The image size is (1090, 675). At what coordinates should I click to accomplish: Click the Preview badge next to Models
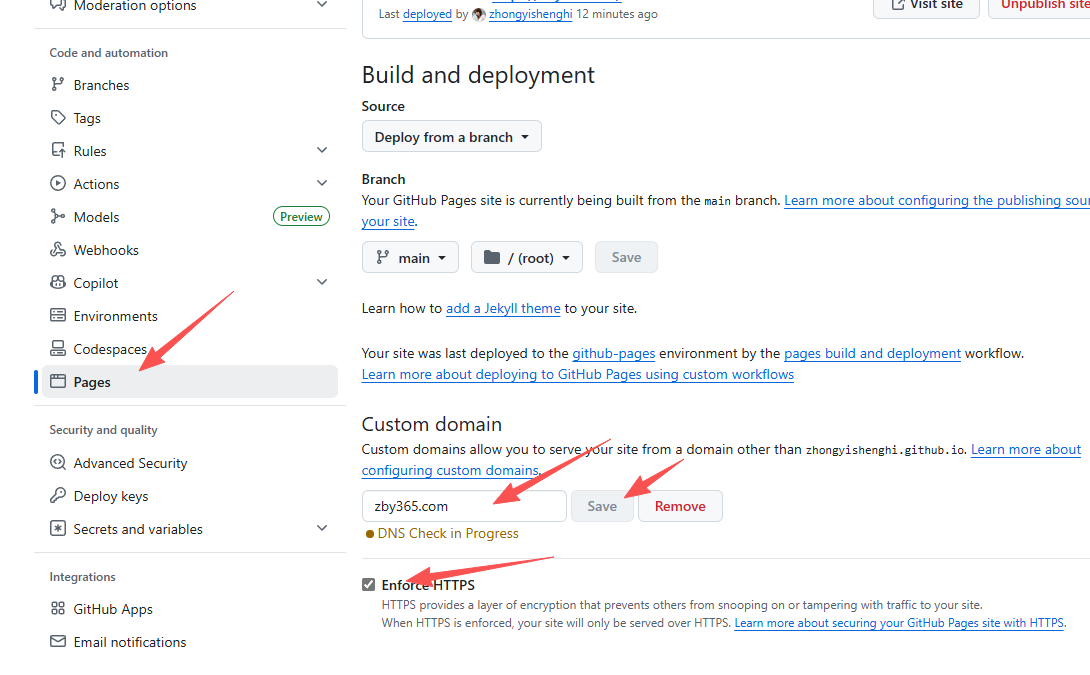(x=301, y=217)
